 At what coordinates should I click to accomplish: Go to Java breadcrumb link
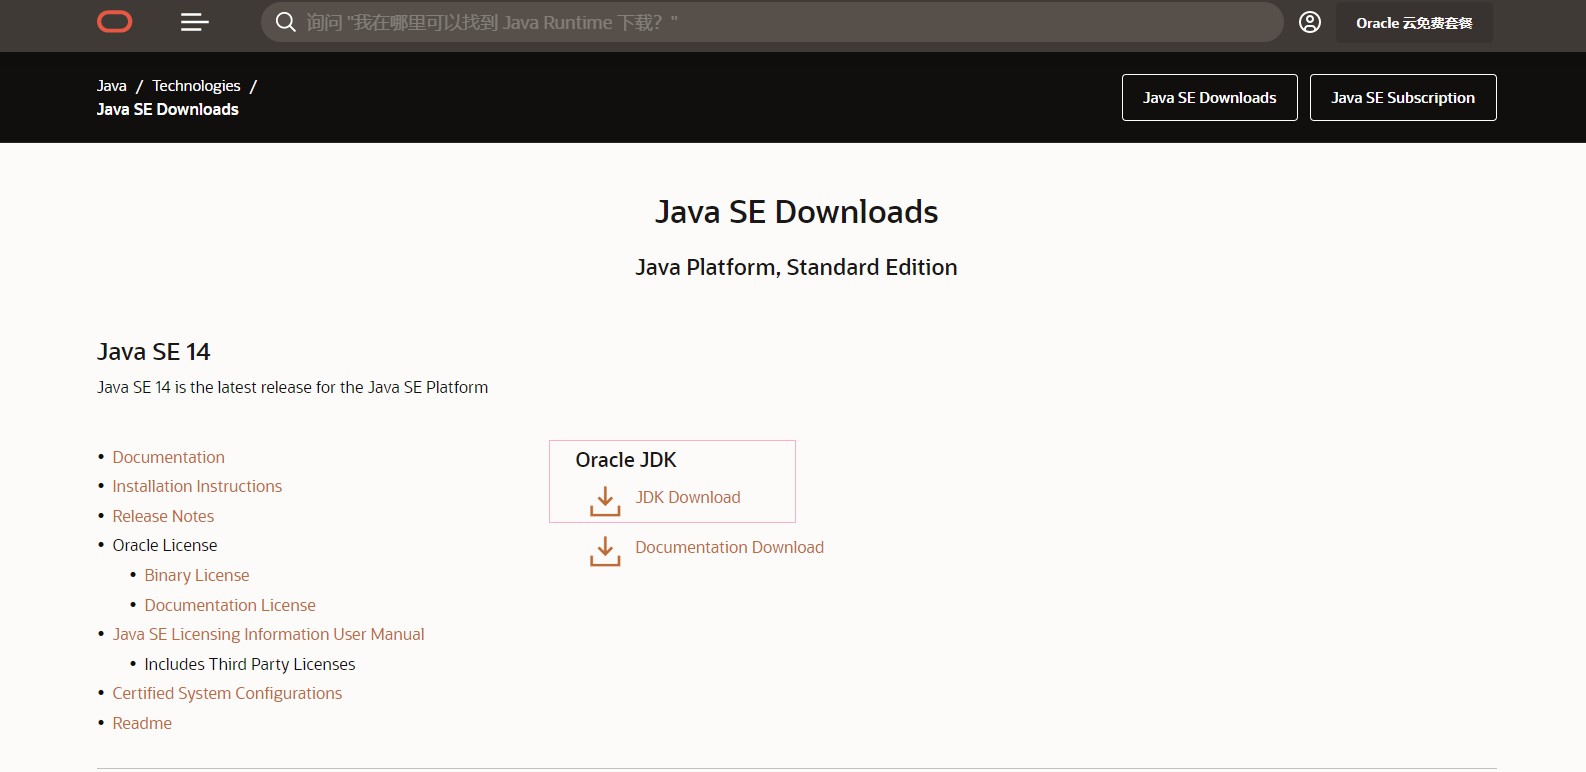(112, 86)
